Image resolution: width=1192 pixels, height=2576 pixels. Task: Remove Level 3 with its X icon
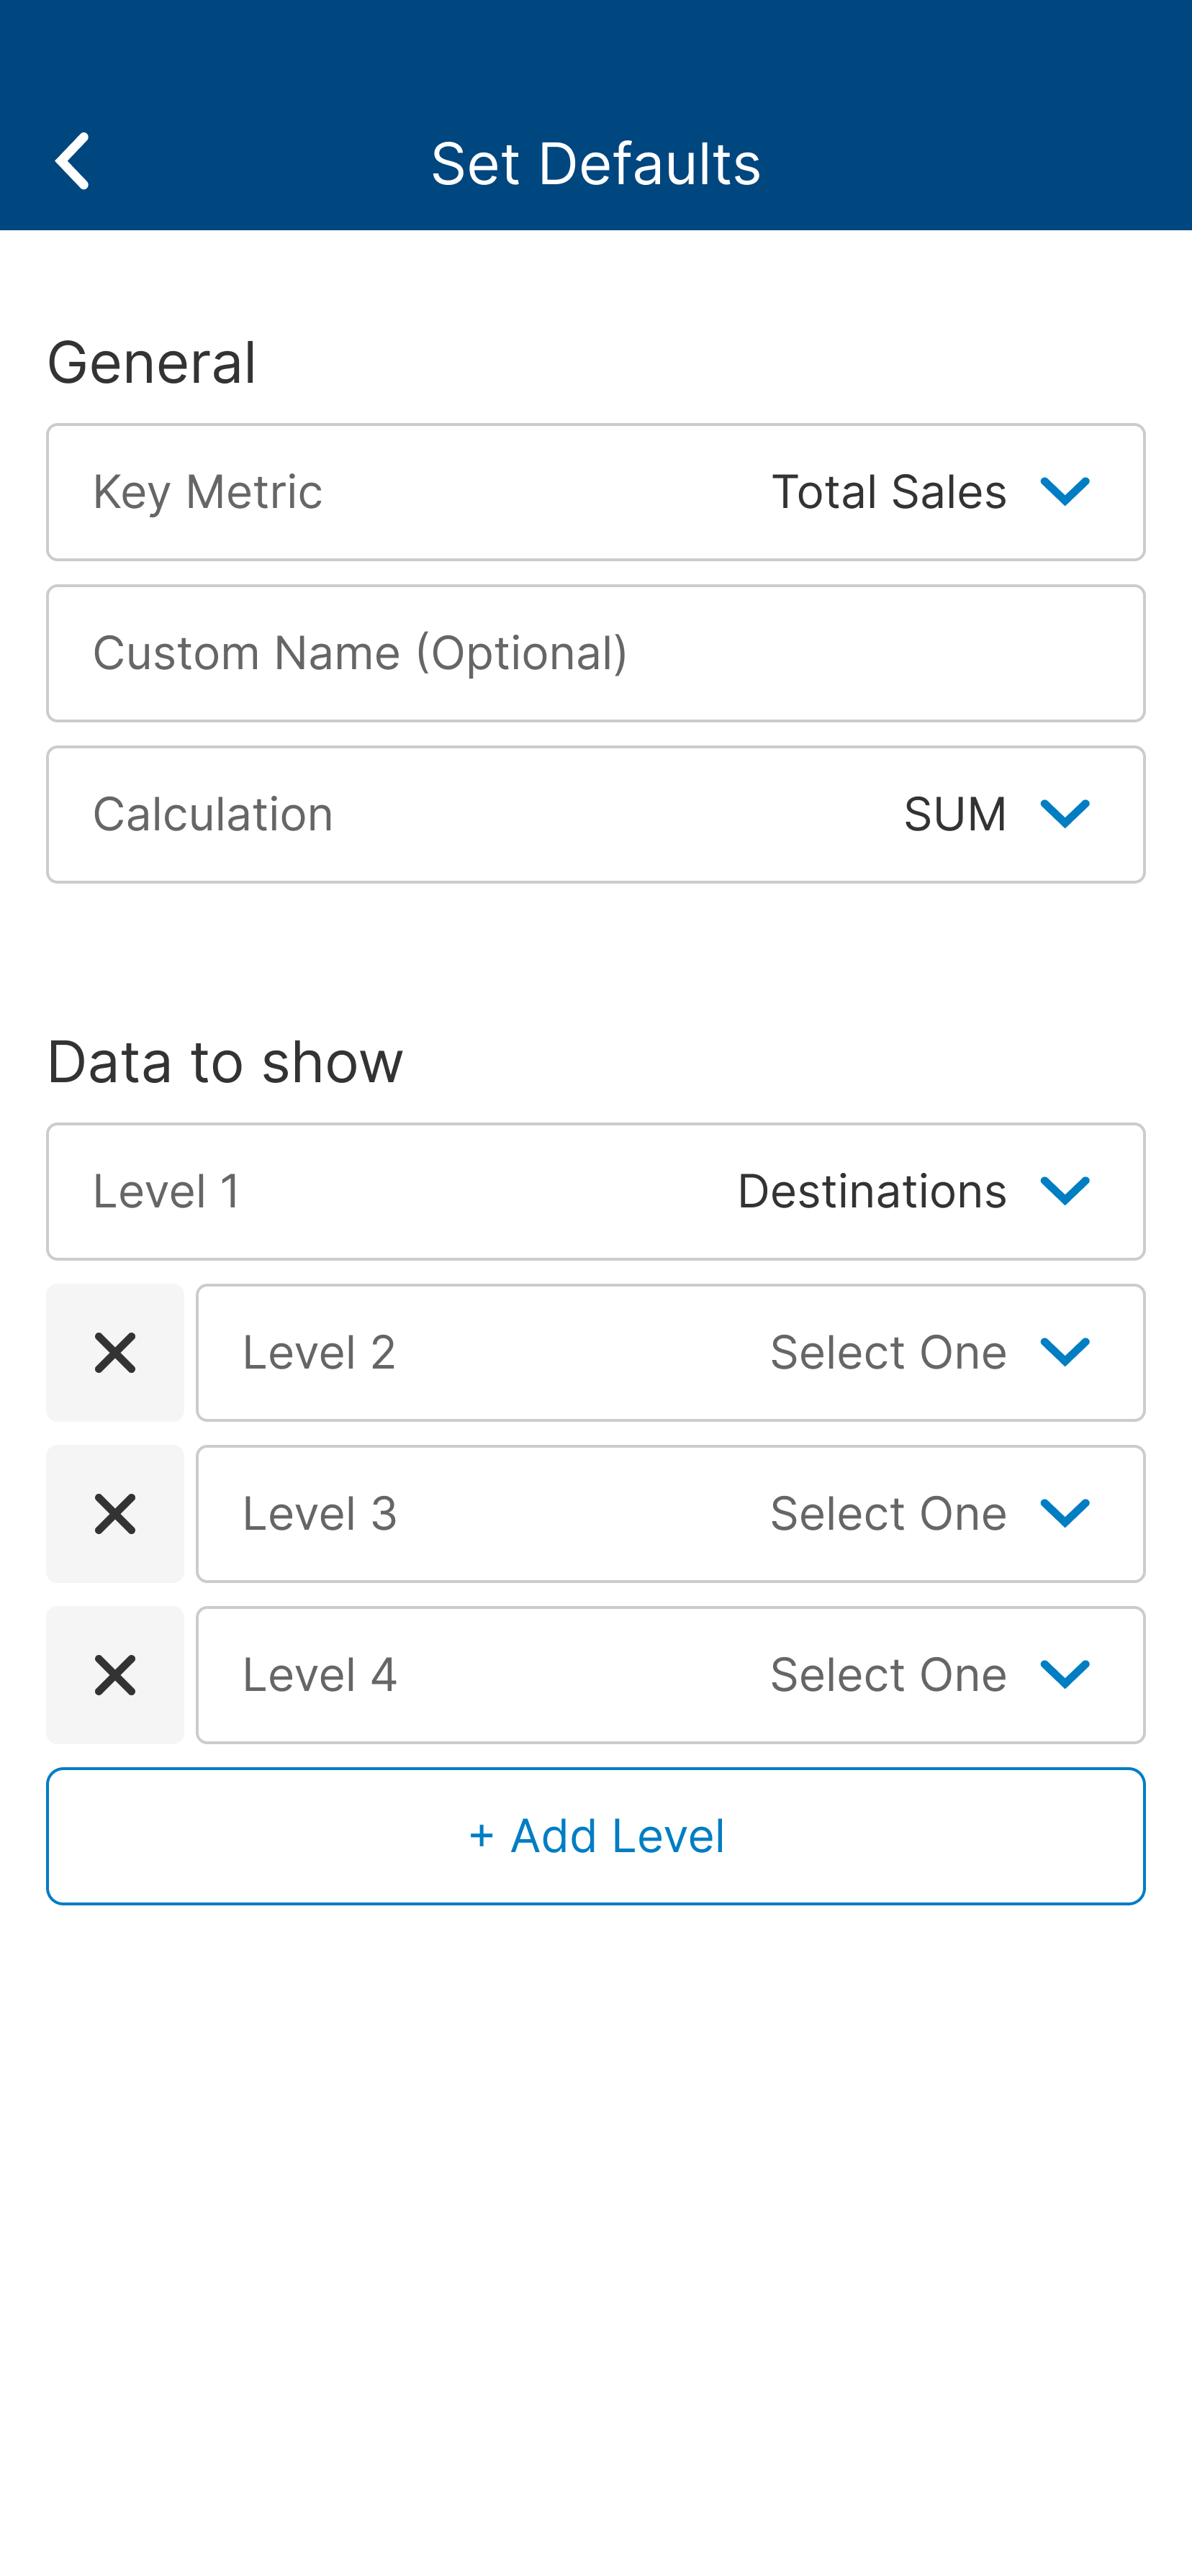point(115,1514)
